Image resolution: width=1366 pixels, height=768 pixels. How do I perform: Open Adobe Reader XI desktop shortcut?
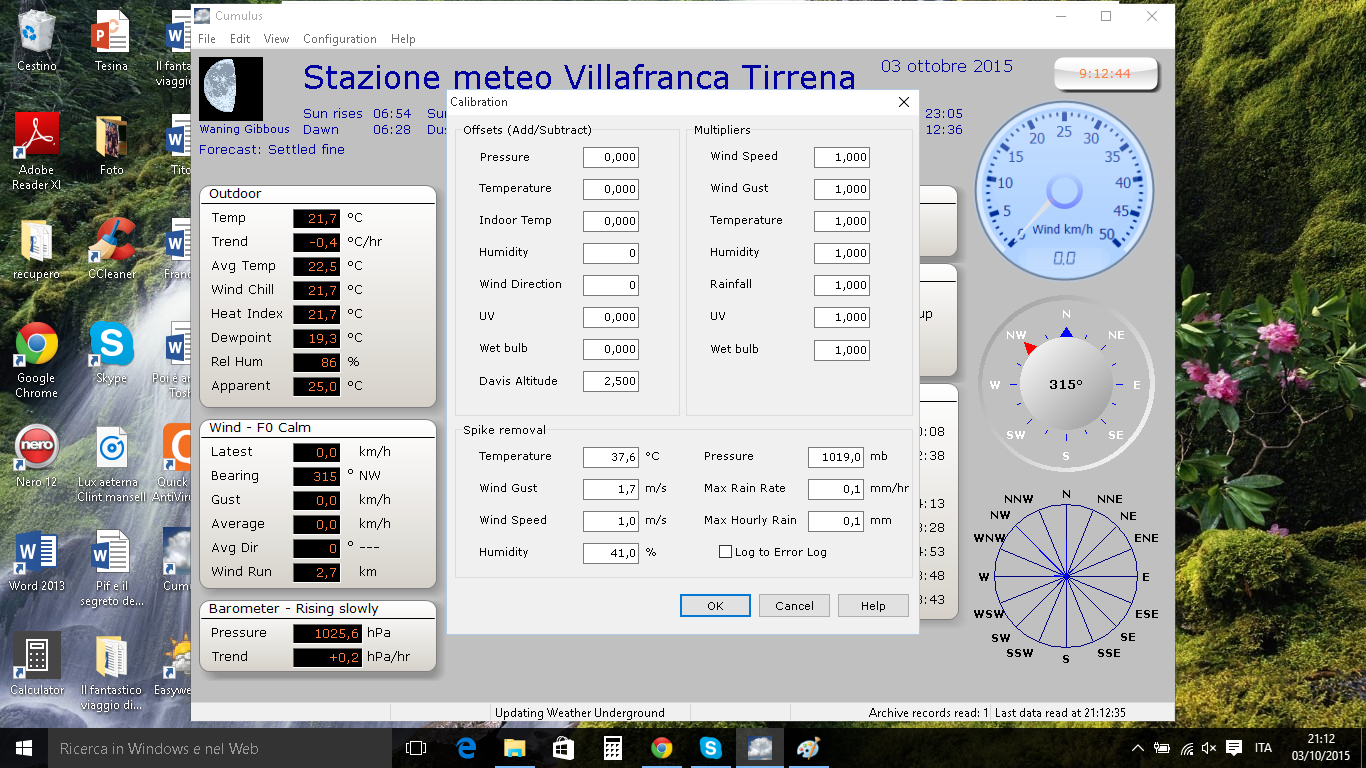(36, 135)
